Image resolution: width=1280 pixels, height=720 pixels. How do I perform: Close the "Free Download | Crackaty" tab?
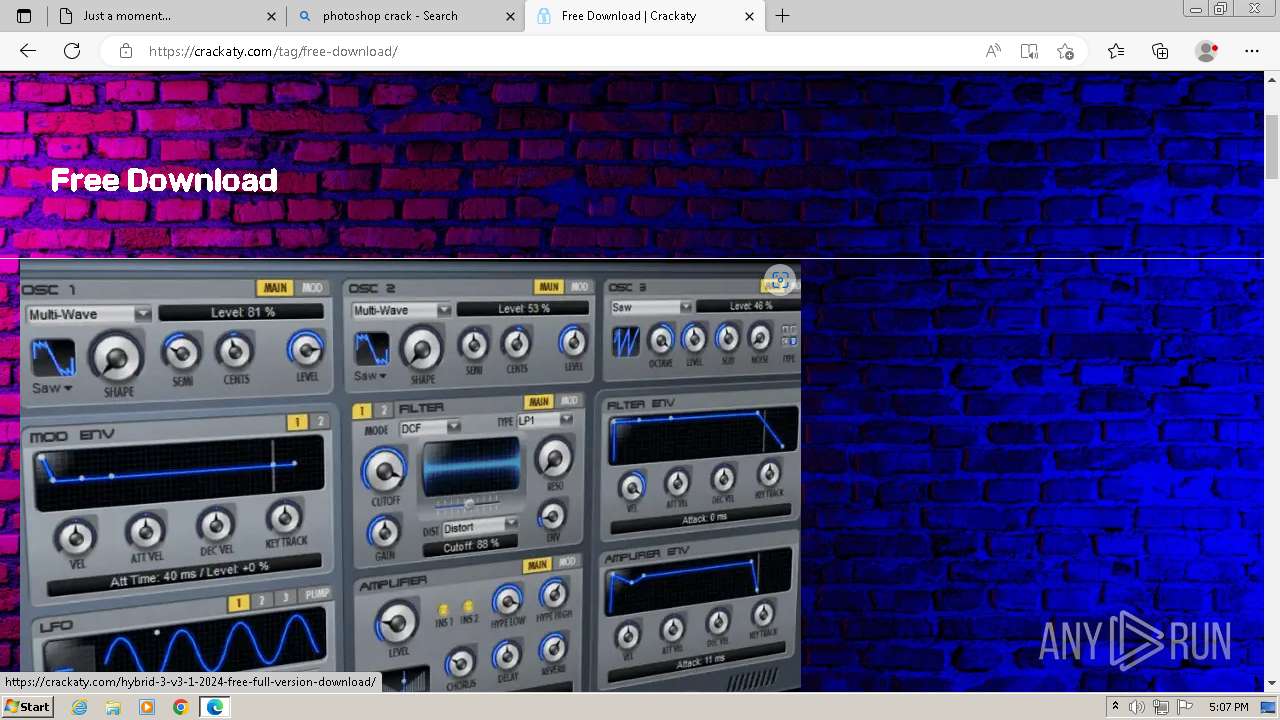(x=749, y=16)
